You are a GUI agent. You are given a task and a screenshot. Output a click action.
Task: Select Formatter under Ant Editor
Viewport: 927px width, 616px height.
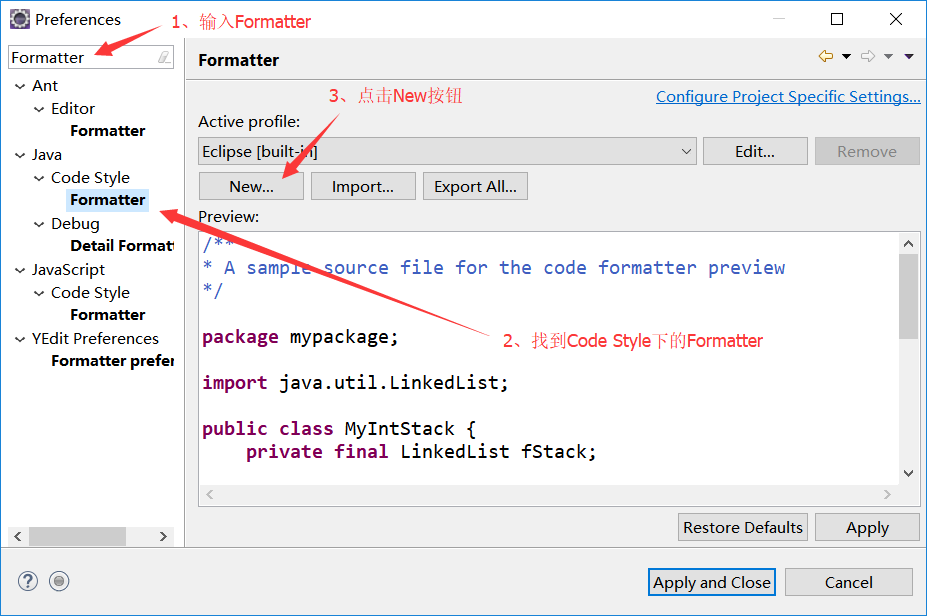[108, 131]
